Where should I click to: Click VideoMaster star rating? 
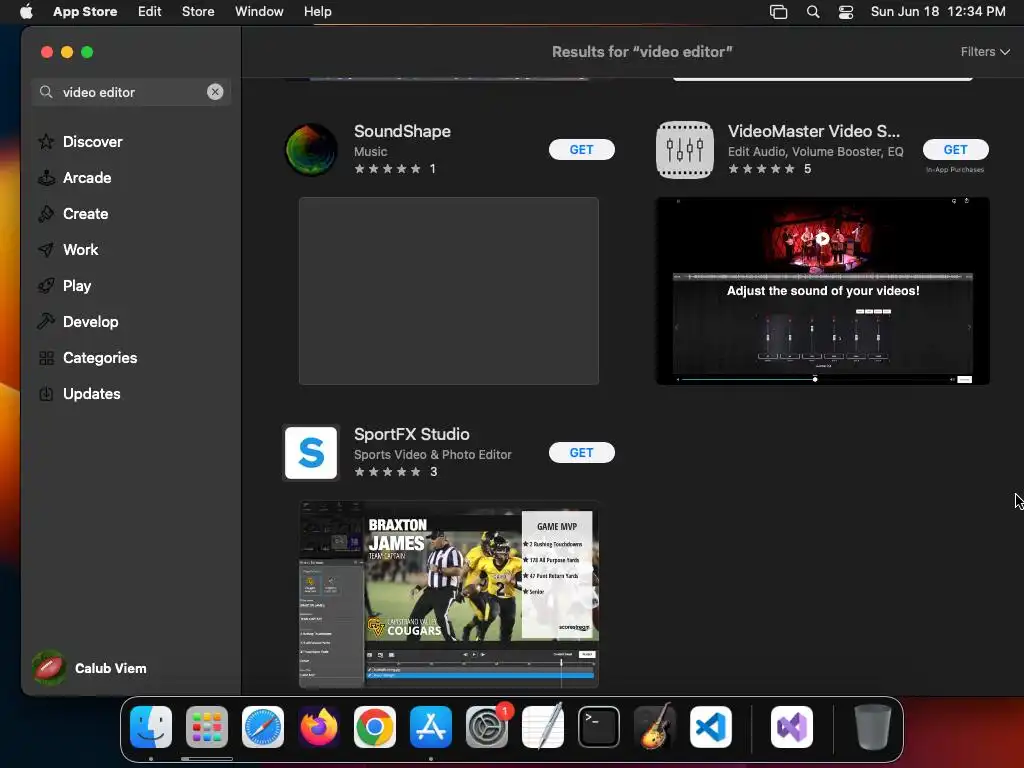(x=761, y=169)
